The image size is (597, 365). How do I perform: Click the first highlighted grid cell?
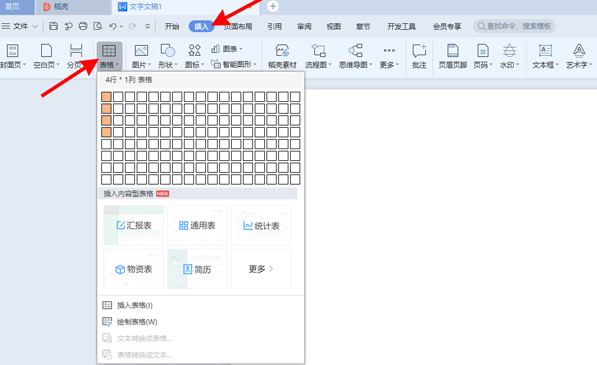(x=106, y=97)
